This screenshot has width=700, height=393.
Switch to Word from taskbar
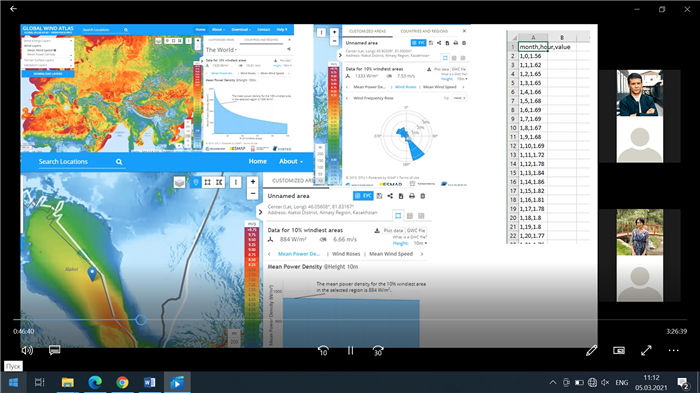point(150,383)
